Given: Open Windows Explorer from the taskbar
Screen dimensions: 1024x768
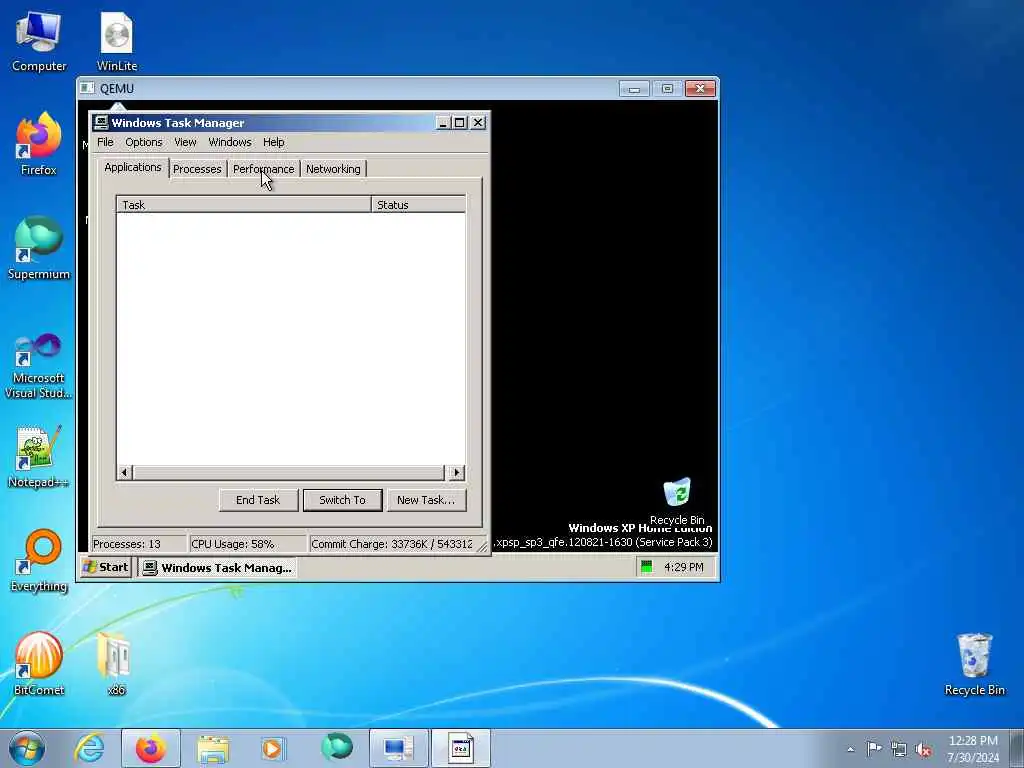Looking at the screenshot, I should pos(213,748).
